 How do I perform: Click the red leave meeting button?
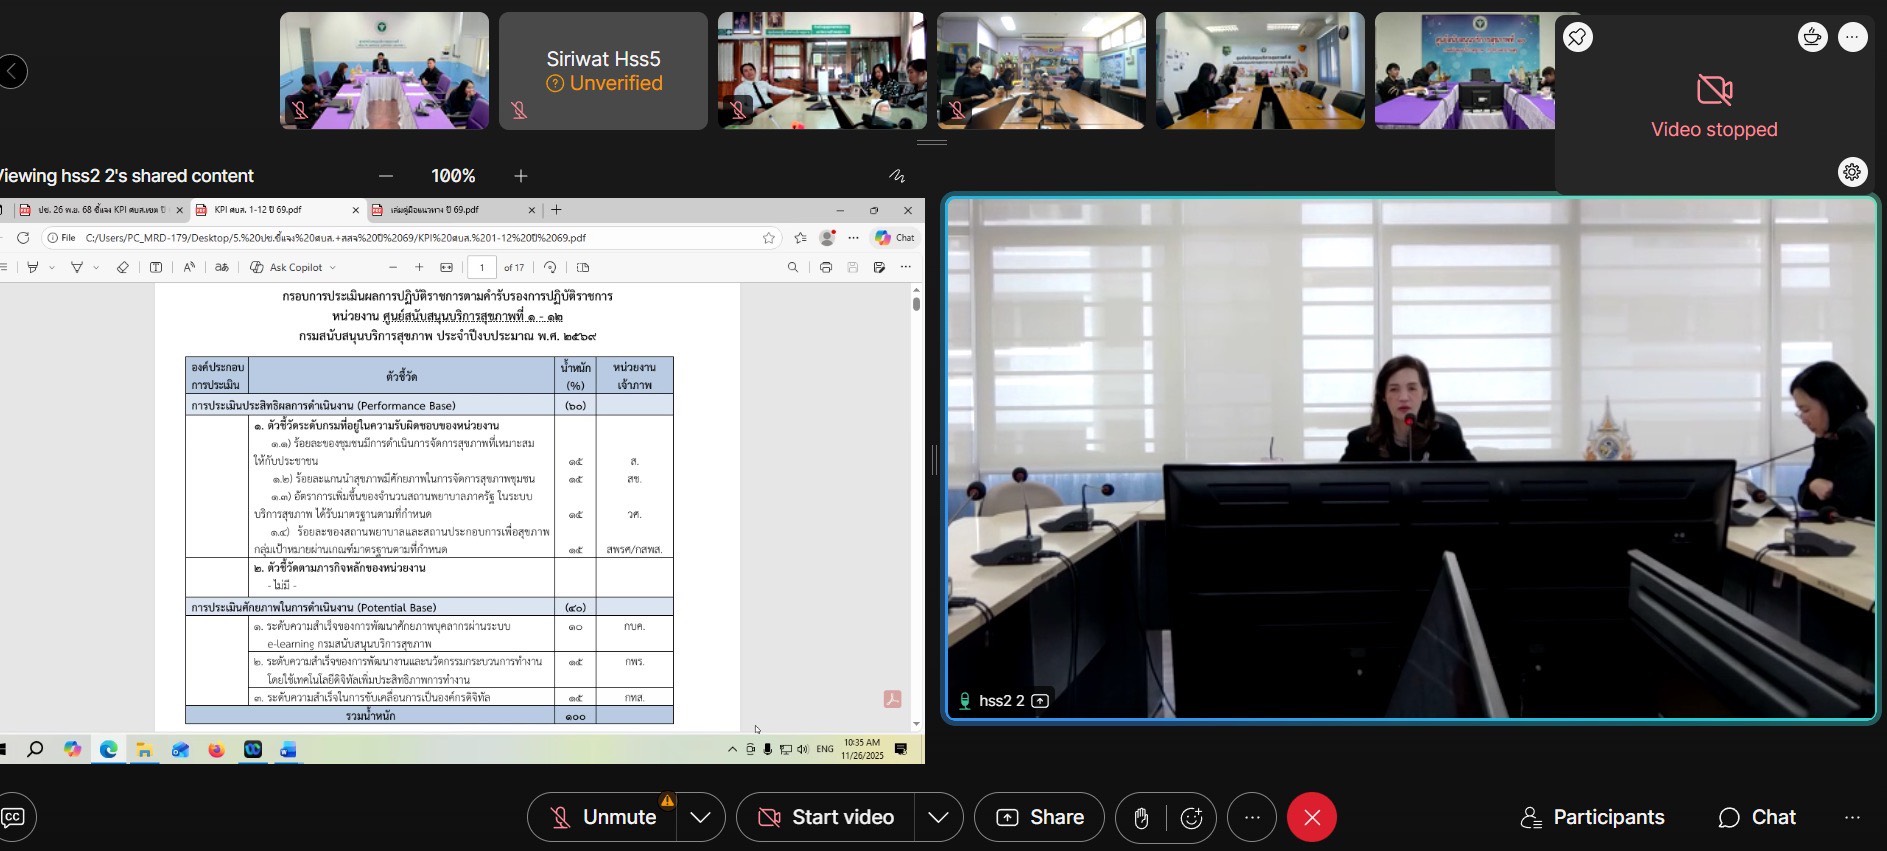1312,818
